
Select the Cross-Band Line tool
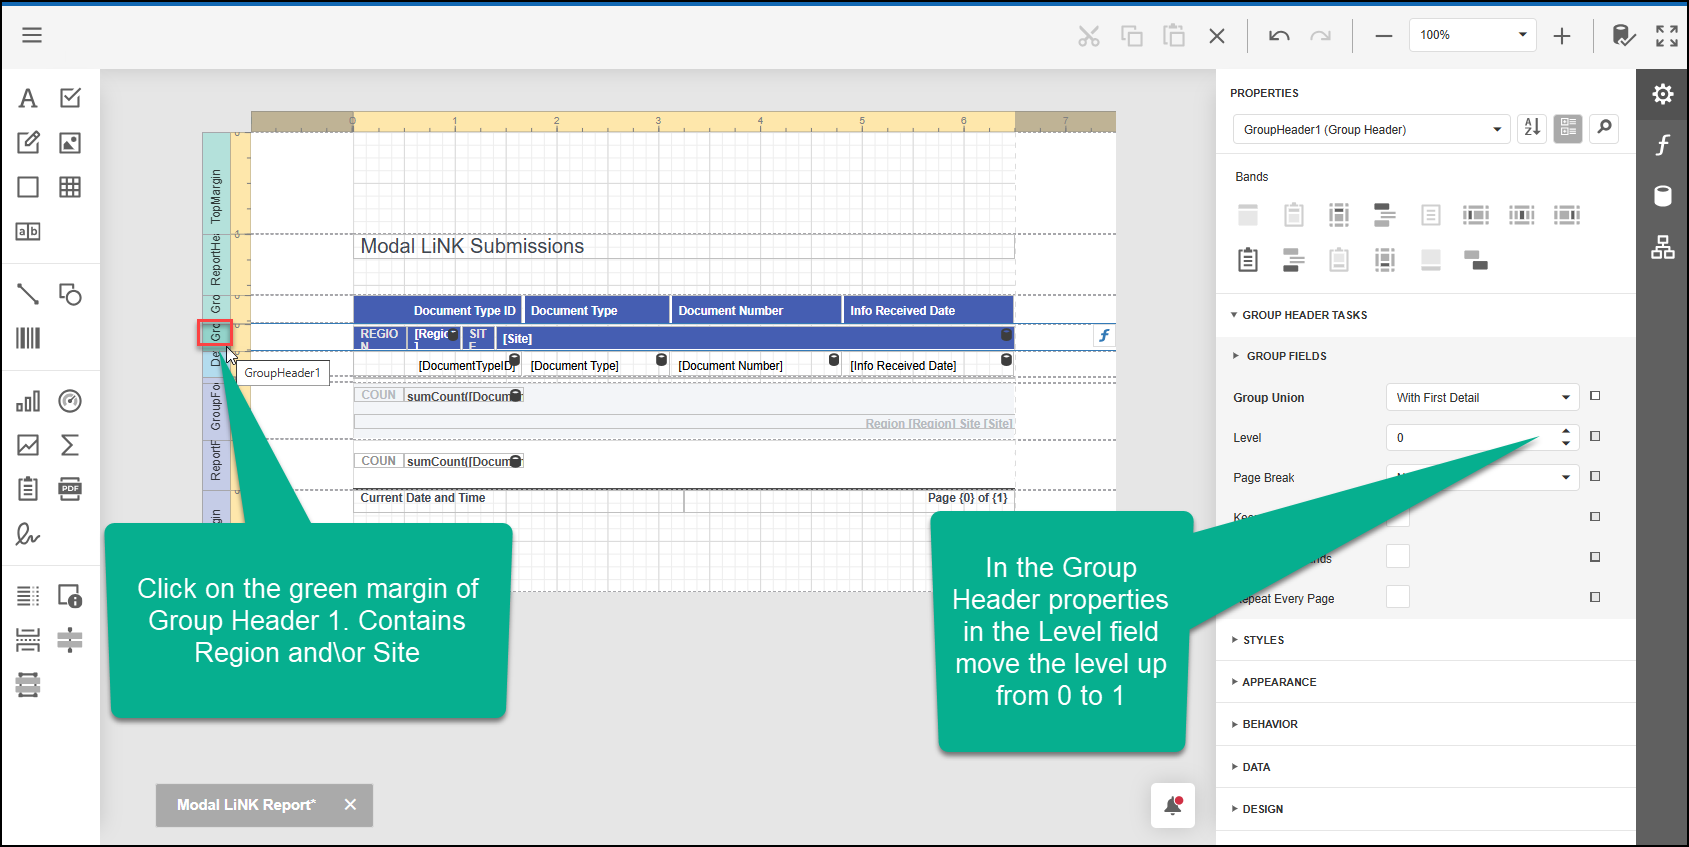coord(70,640)
